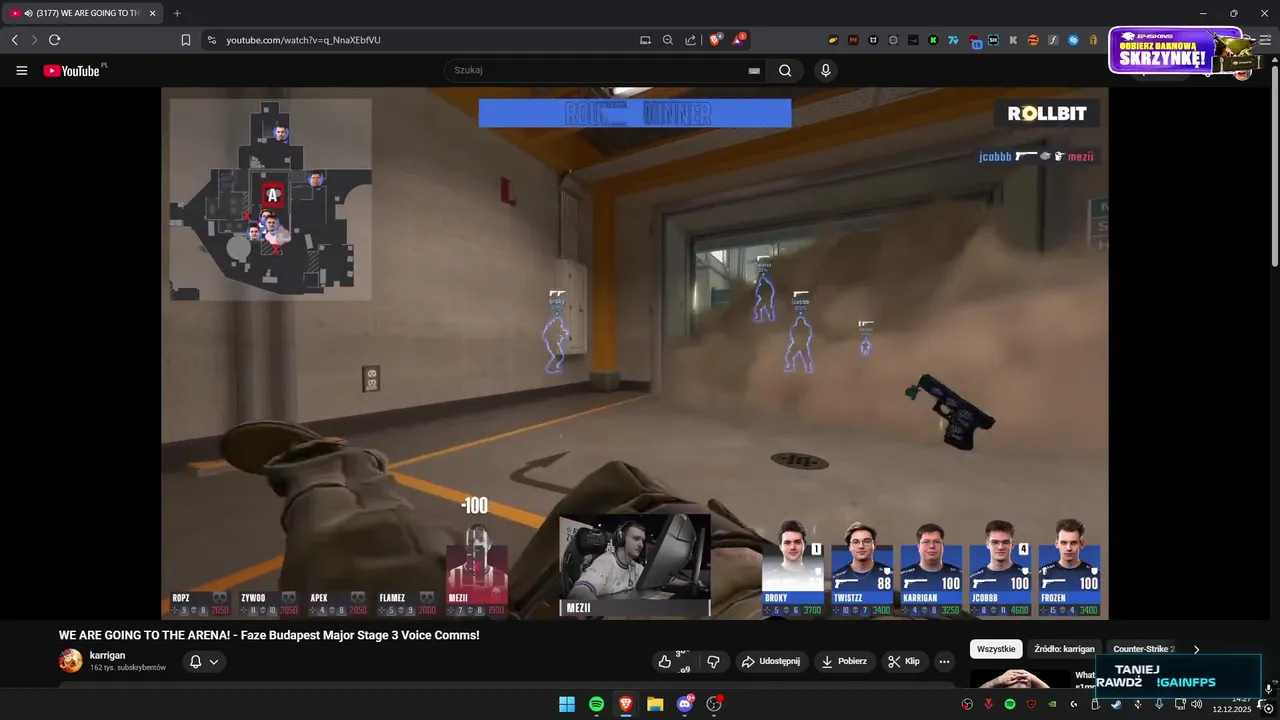Create a clip with the Klip button

[x=904, y=661]
